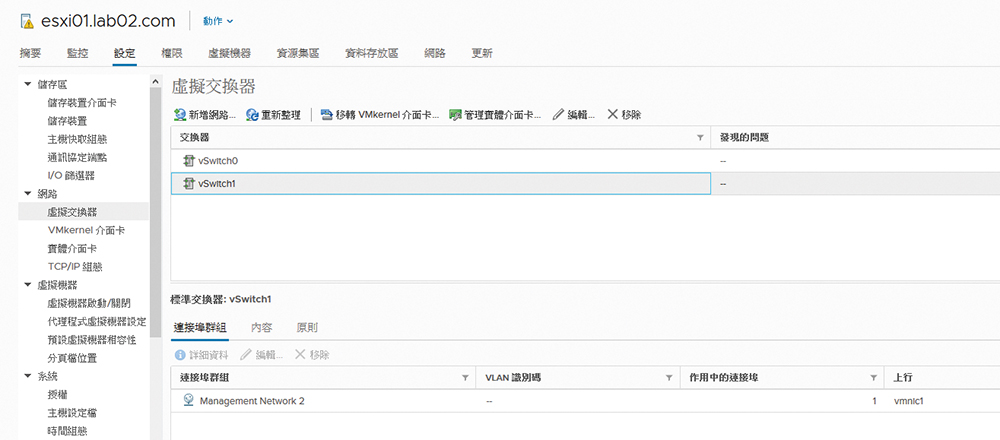
Task: Open 時間組態 in the sidebar
Action: [67, 431]
